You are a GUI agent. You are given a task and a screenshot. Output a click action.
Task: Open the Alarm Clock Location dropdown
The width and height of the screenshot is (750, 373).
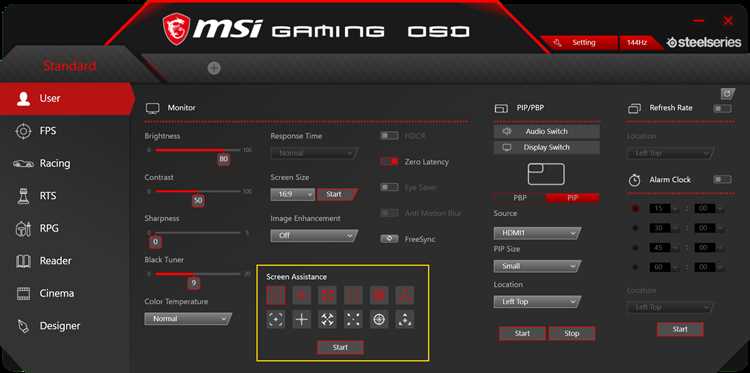671,308
